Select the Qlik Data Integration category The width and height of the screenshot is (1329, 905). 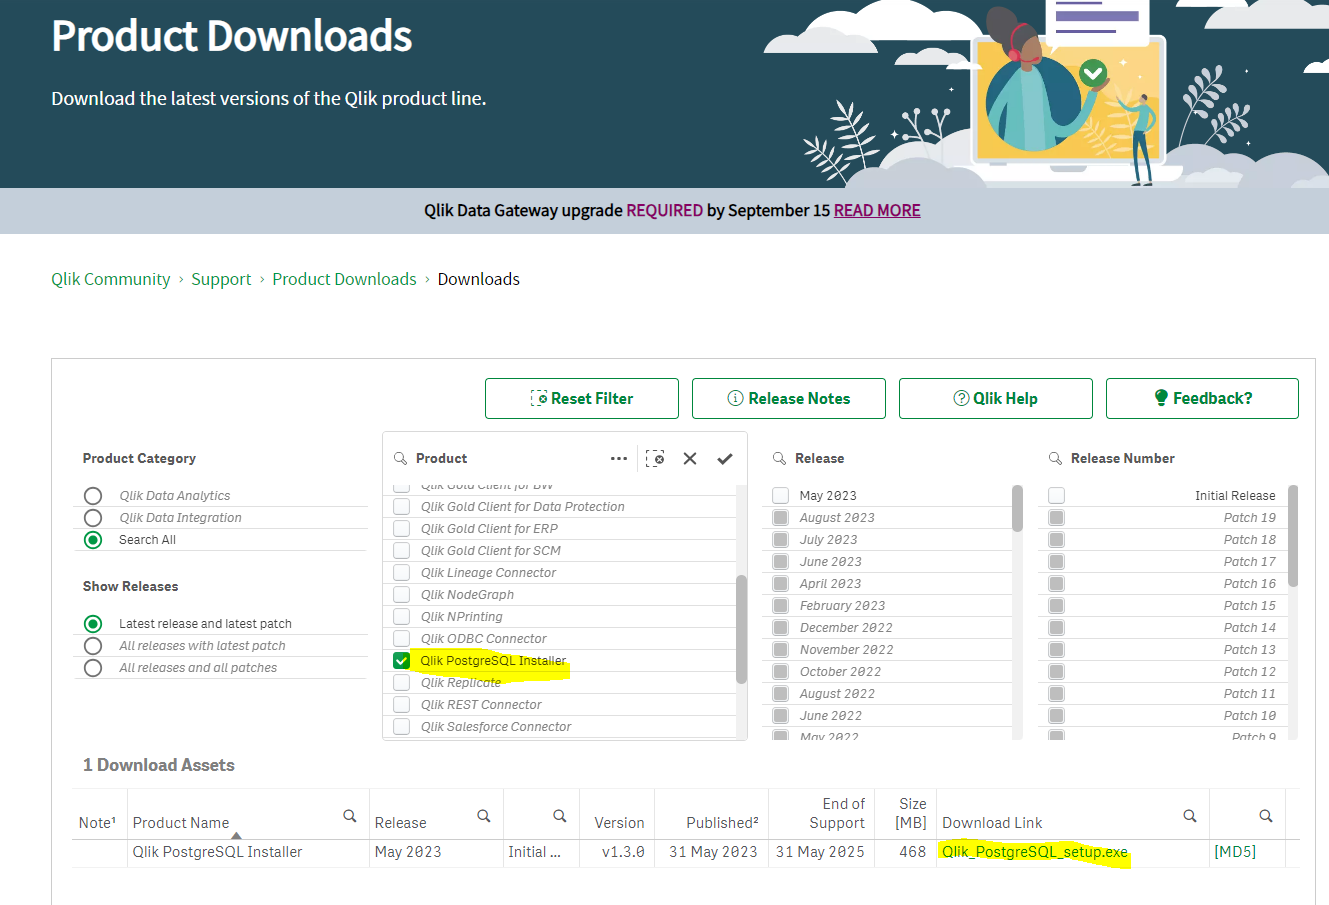click(x=93, y=517)
